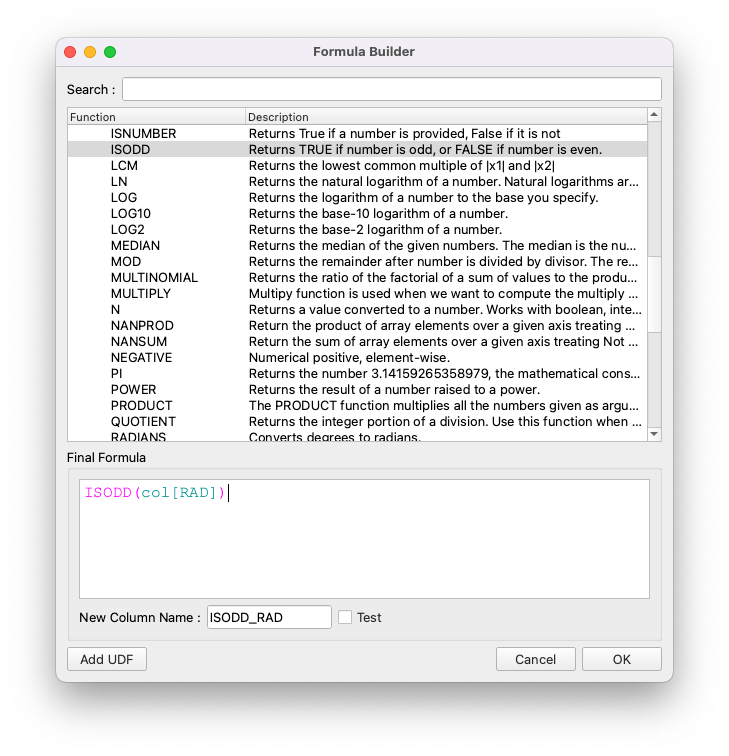This screenshot has height=756, width=729.
Task: Minimize the Formula Builder window
Action: (90, 52)
